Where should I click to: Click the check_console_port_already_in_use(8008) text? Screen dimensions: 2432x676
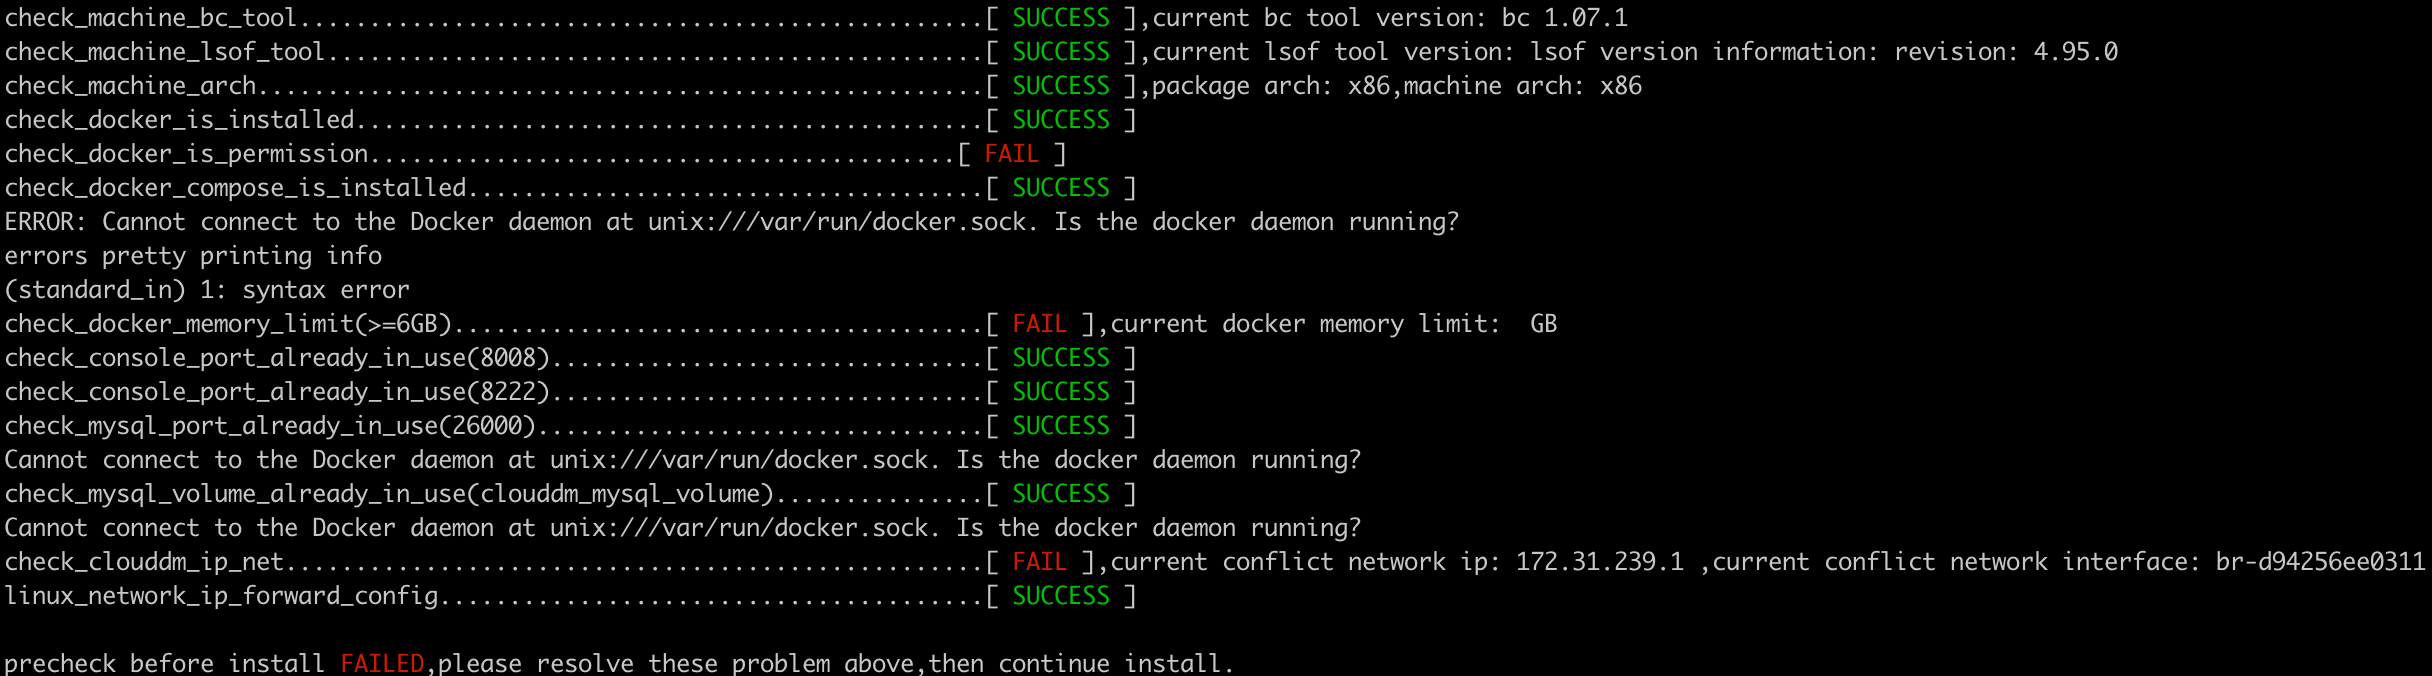(278, 358)
